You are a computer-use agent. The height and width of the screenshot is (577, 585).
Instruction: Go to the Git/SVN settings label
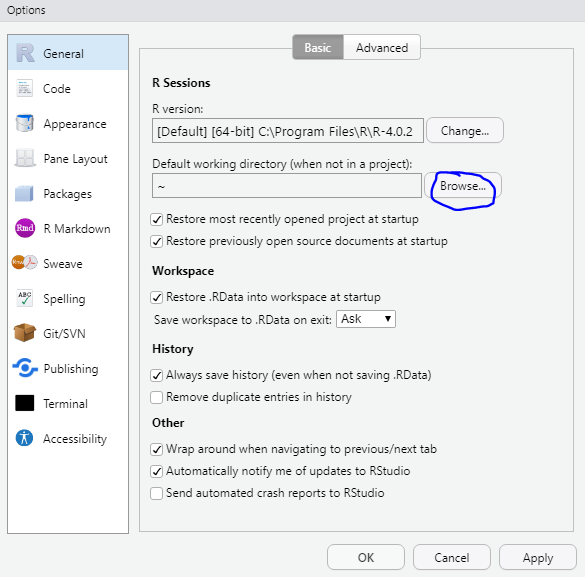coord(64,333)
